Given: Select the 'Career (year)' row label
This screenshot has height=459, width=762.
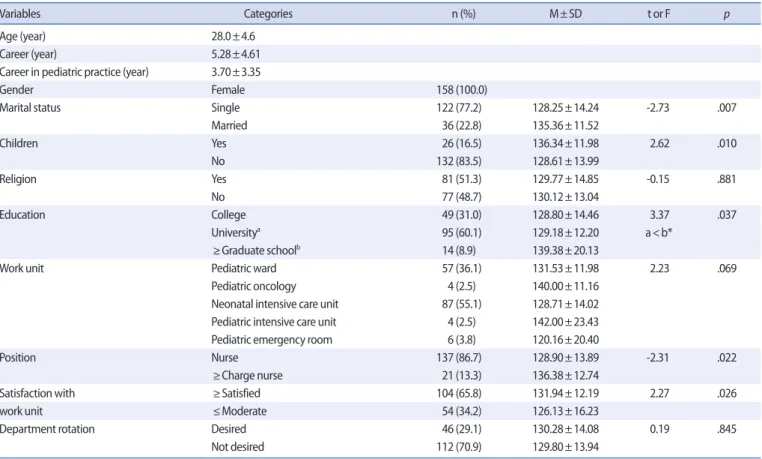Looking at the screenshot, I should pos(28,54).
